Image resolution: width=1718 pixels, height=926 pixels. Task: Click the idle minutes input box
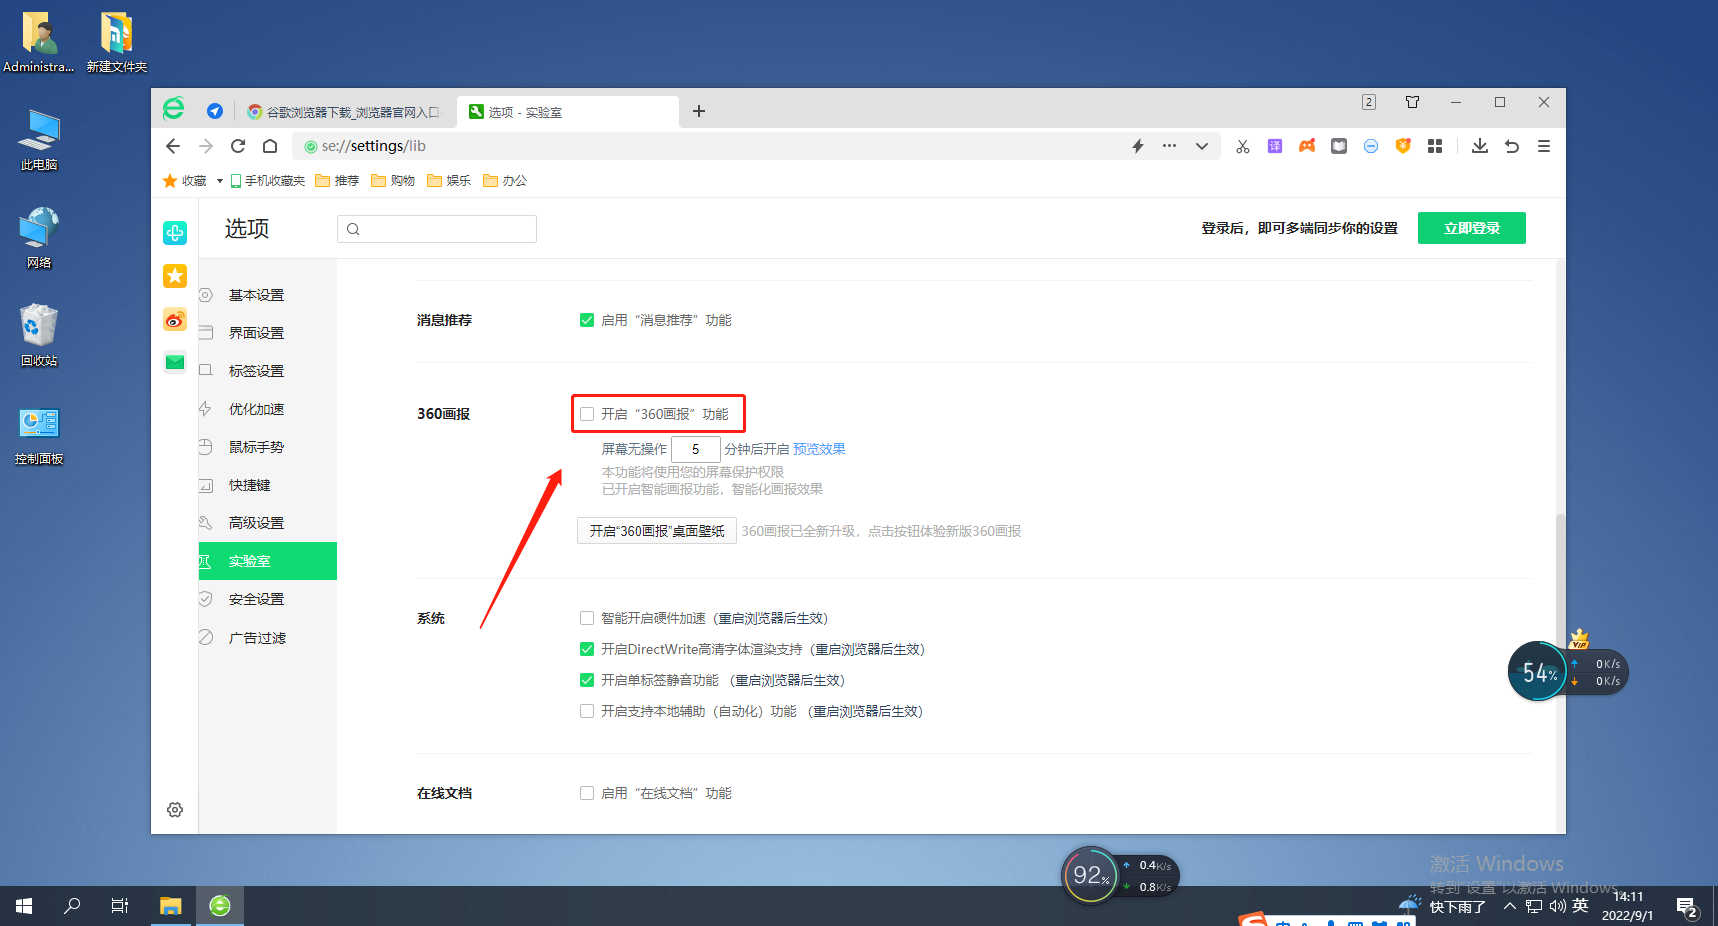[696, 449]
